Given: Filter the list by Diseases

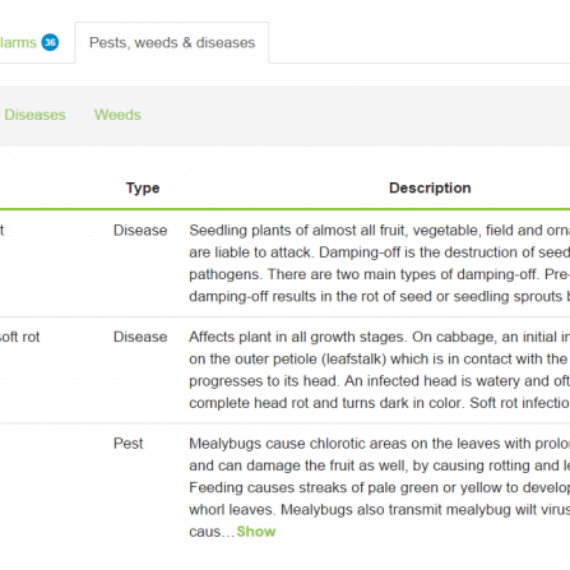Looking at the screenshot, I should (35, 115).
